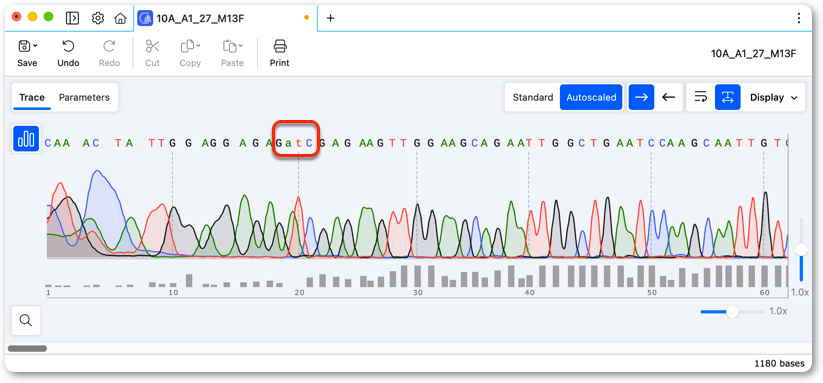Screen dimensions: 823x383
Task: Click the Print icon
Action: tap(279, 47)
